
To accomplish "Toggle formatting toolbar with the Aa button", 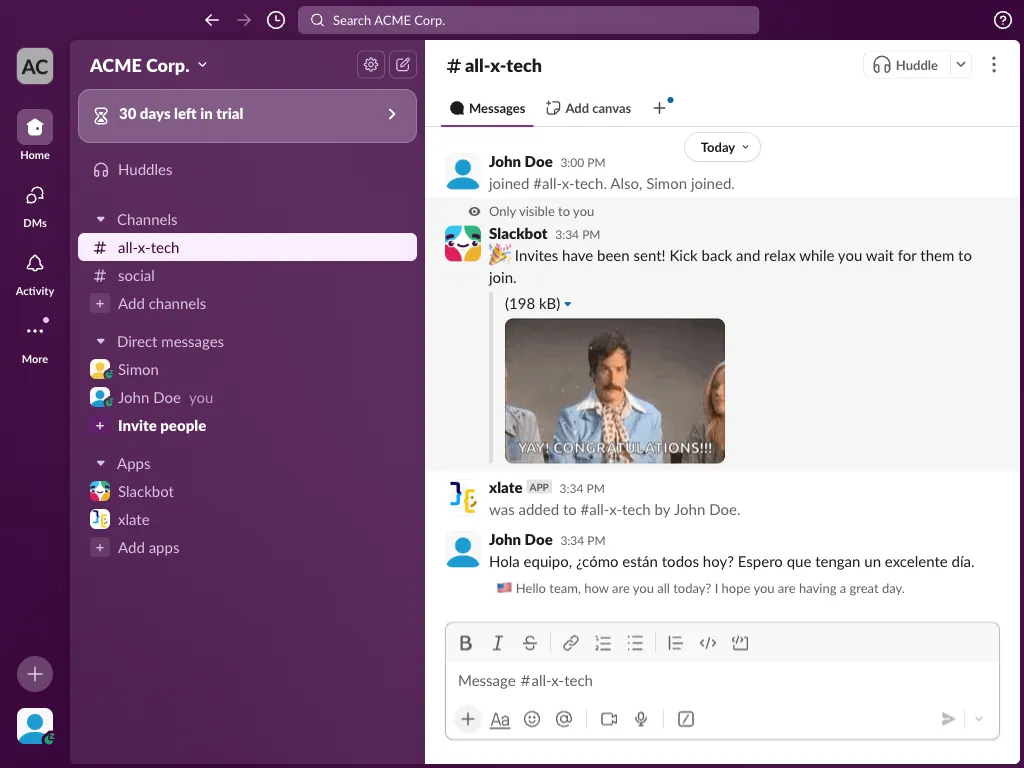I will coord(500,719).
